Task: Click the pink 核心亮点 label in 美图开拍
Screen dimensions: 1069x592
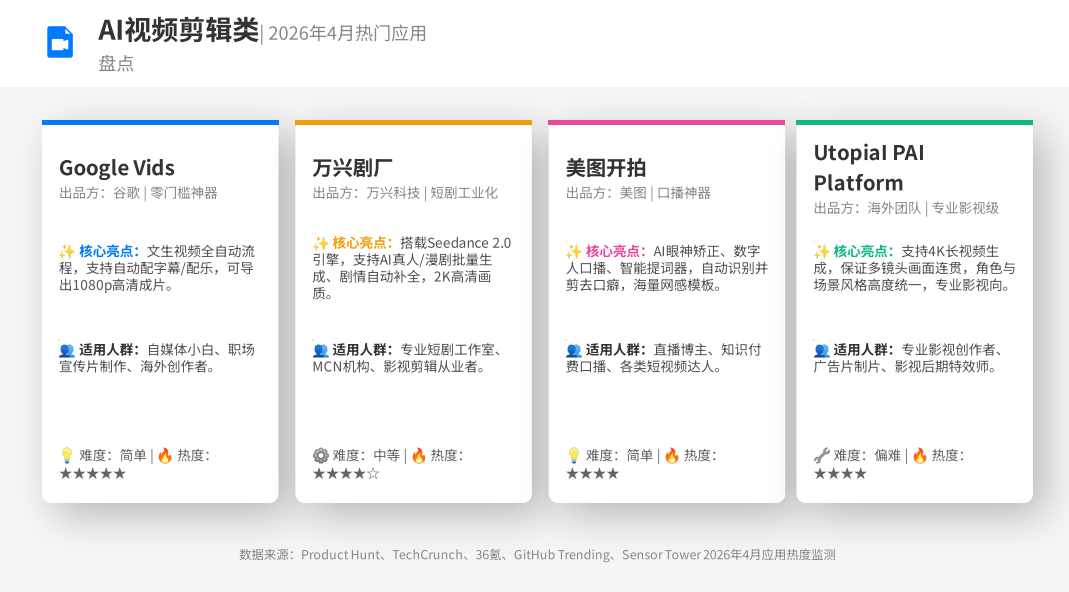Action: pyautogui.click(x=615, y=251)
